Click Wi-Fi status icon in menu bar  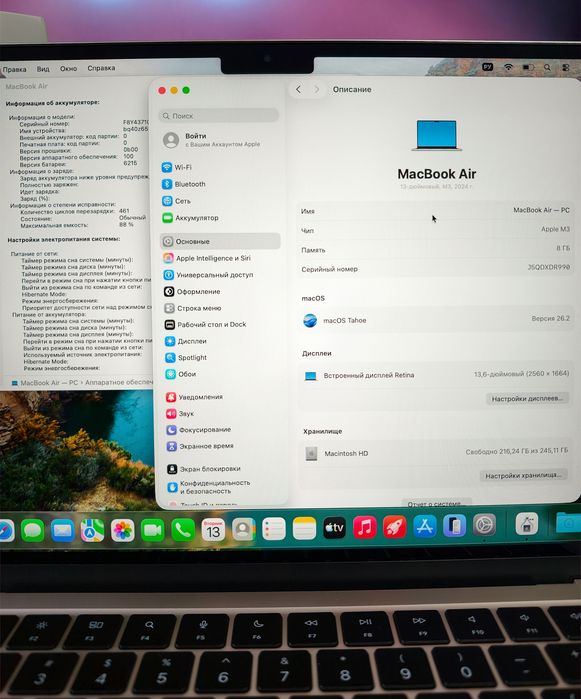tap(508, 67)
